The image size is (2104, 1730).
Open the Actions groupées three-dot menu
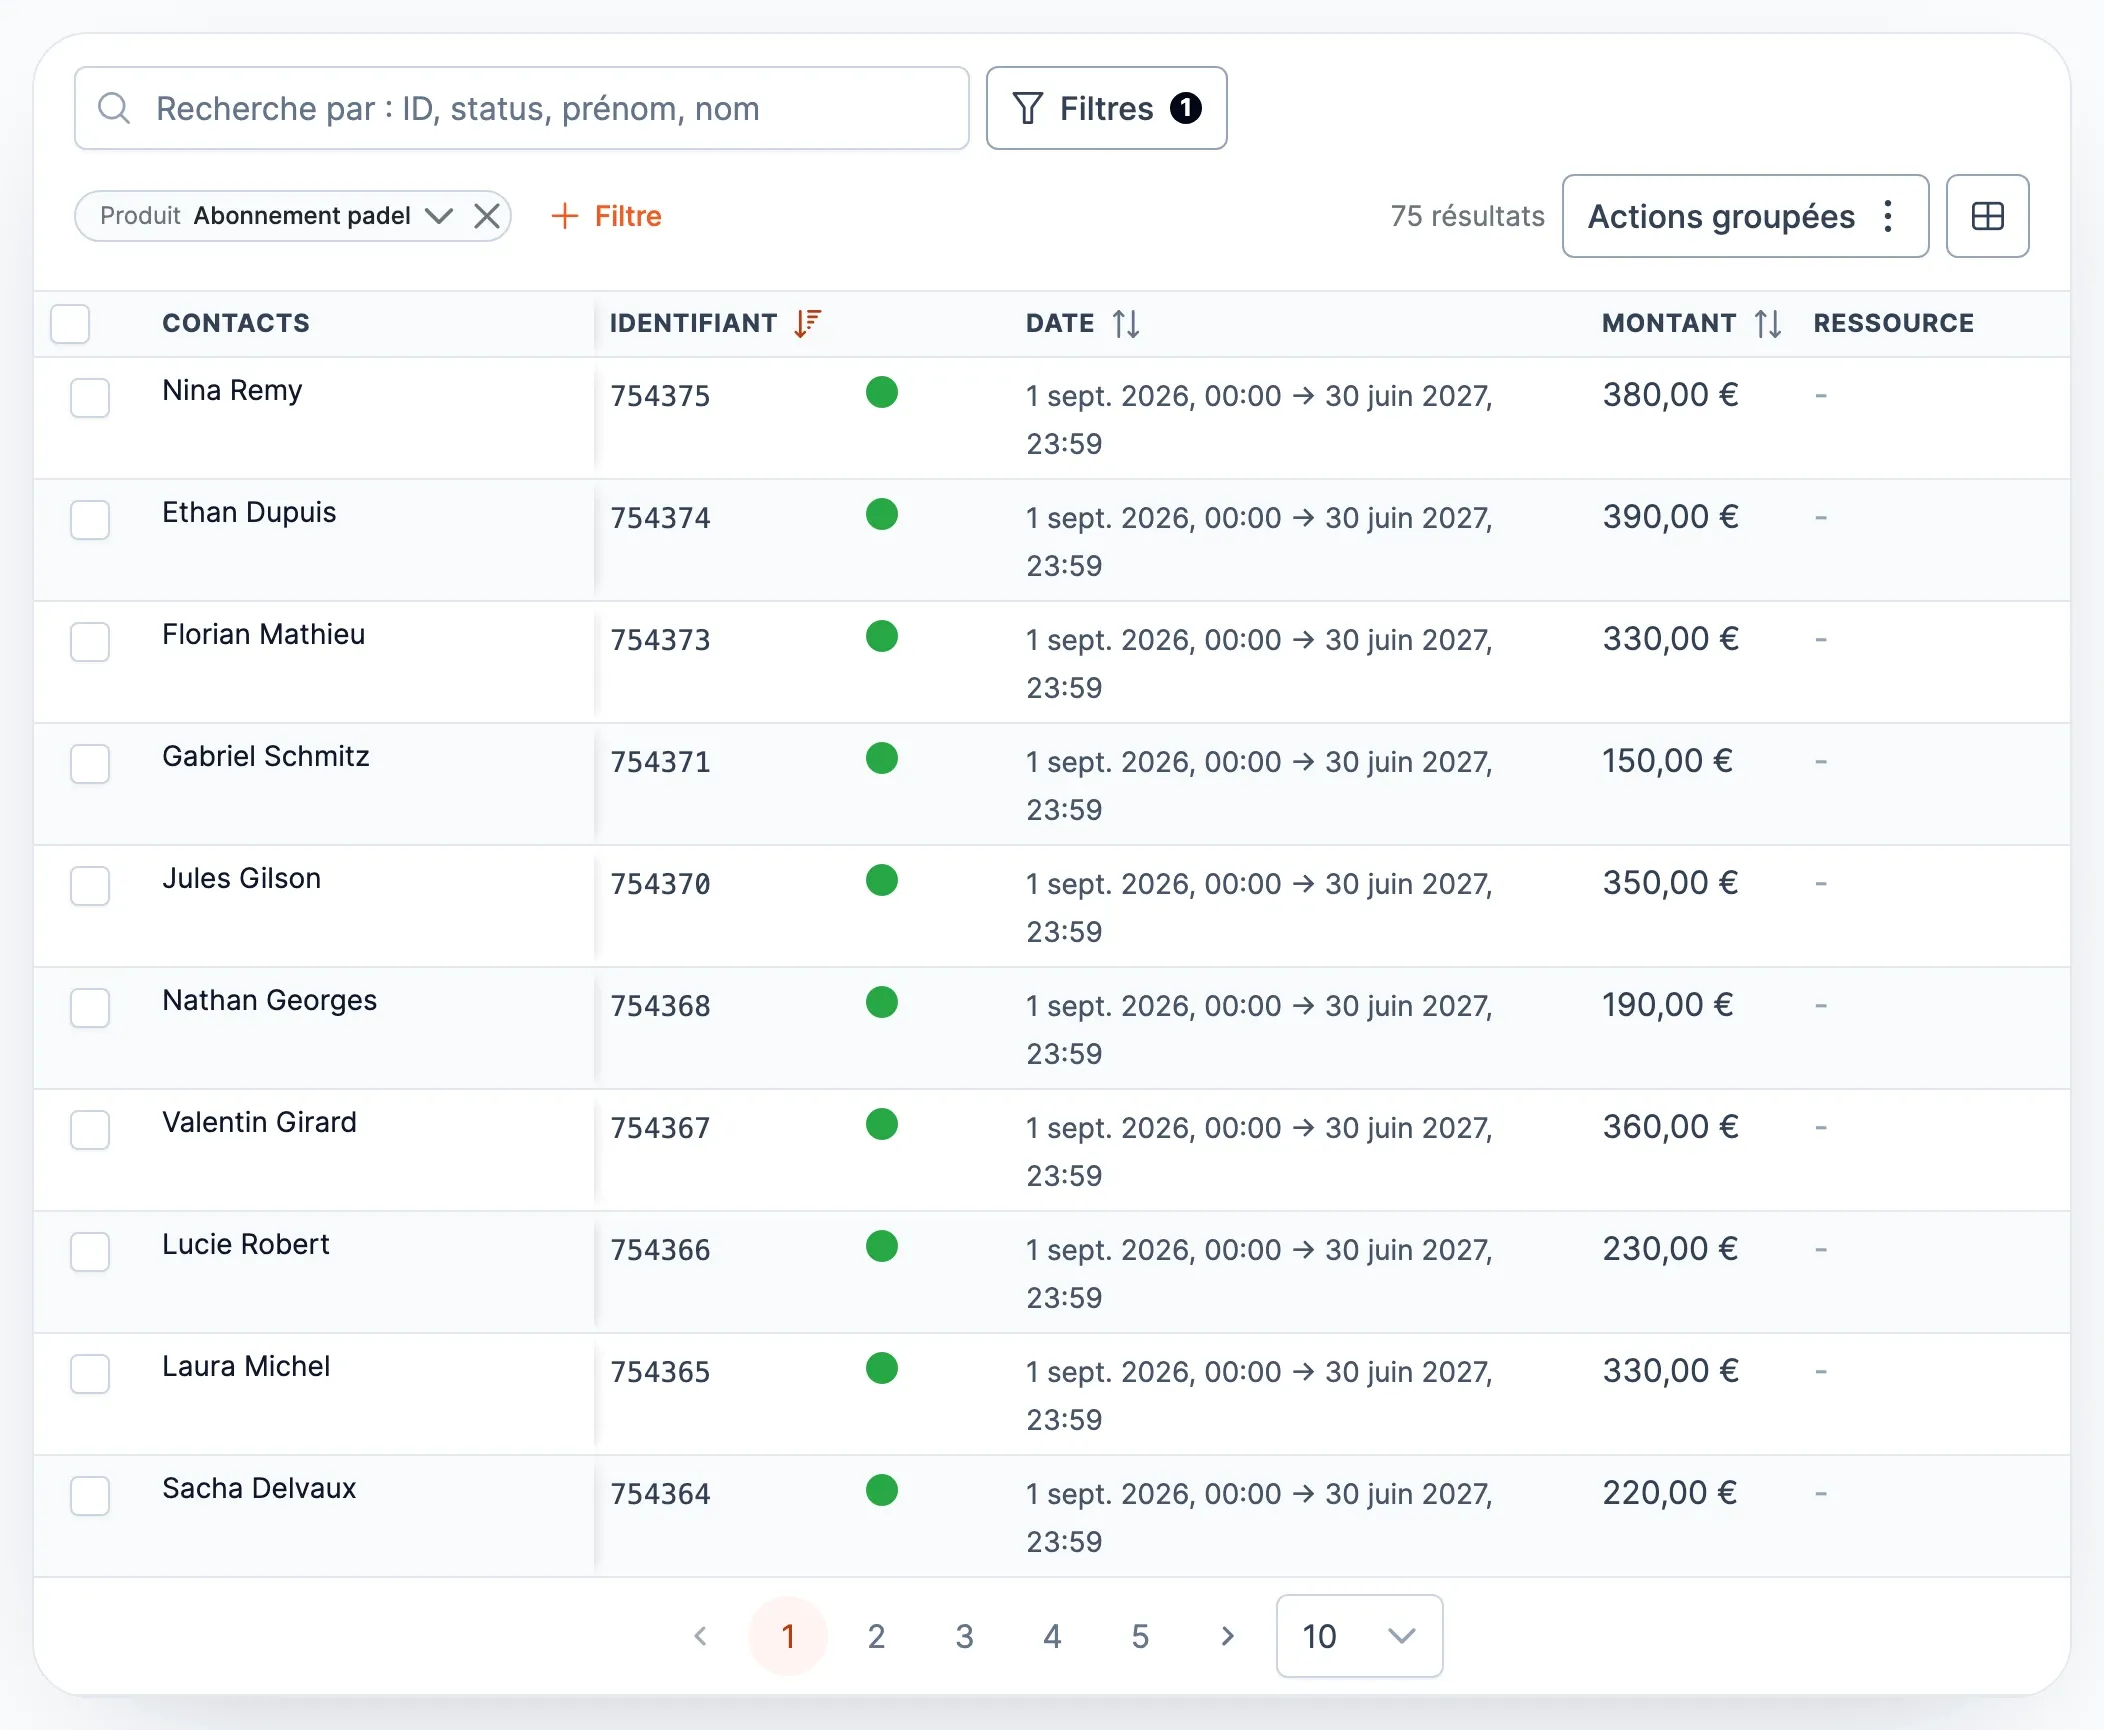1887,216
